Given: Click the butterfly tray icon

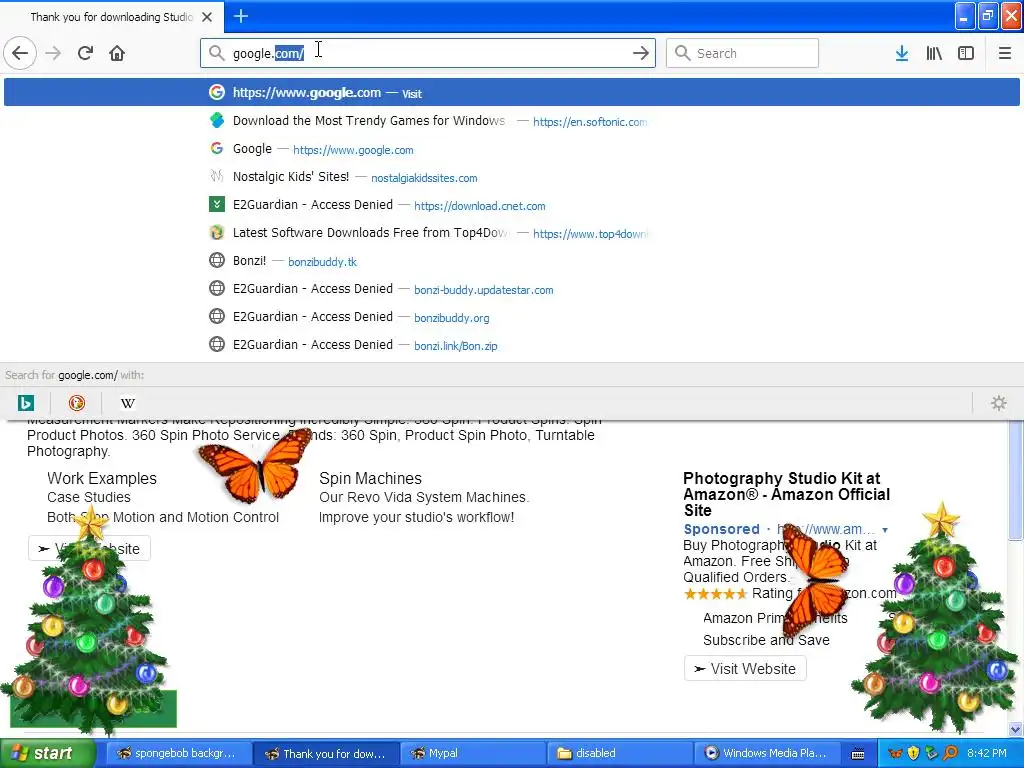Looking at the screenshot, I should [896, 754].
